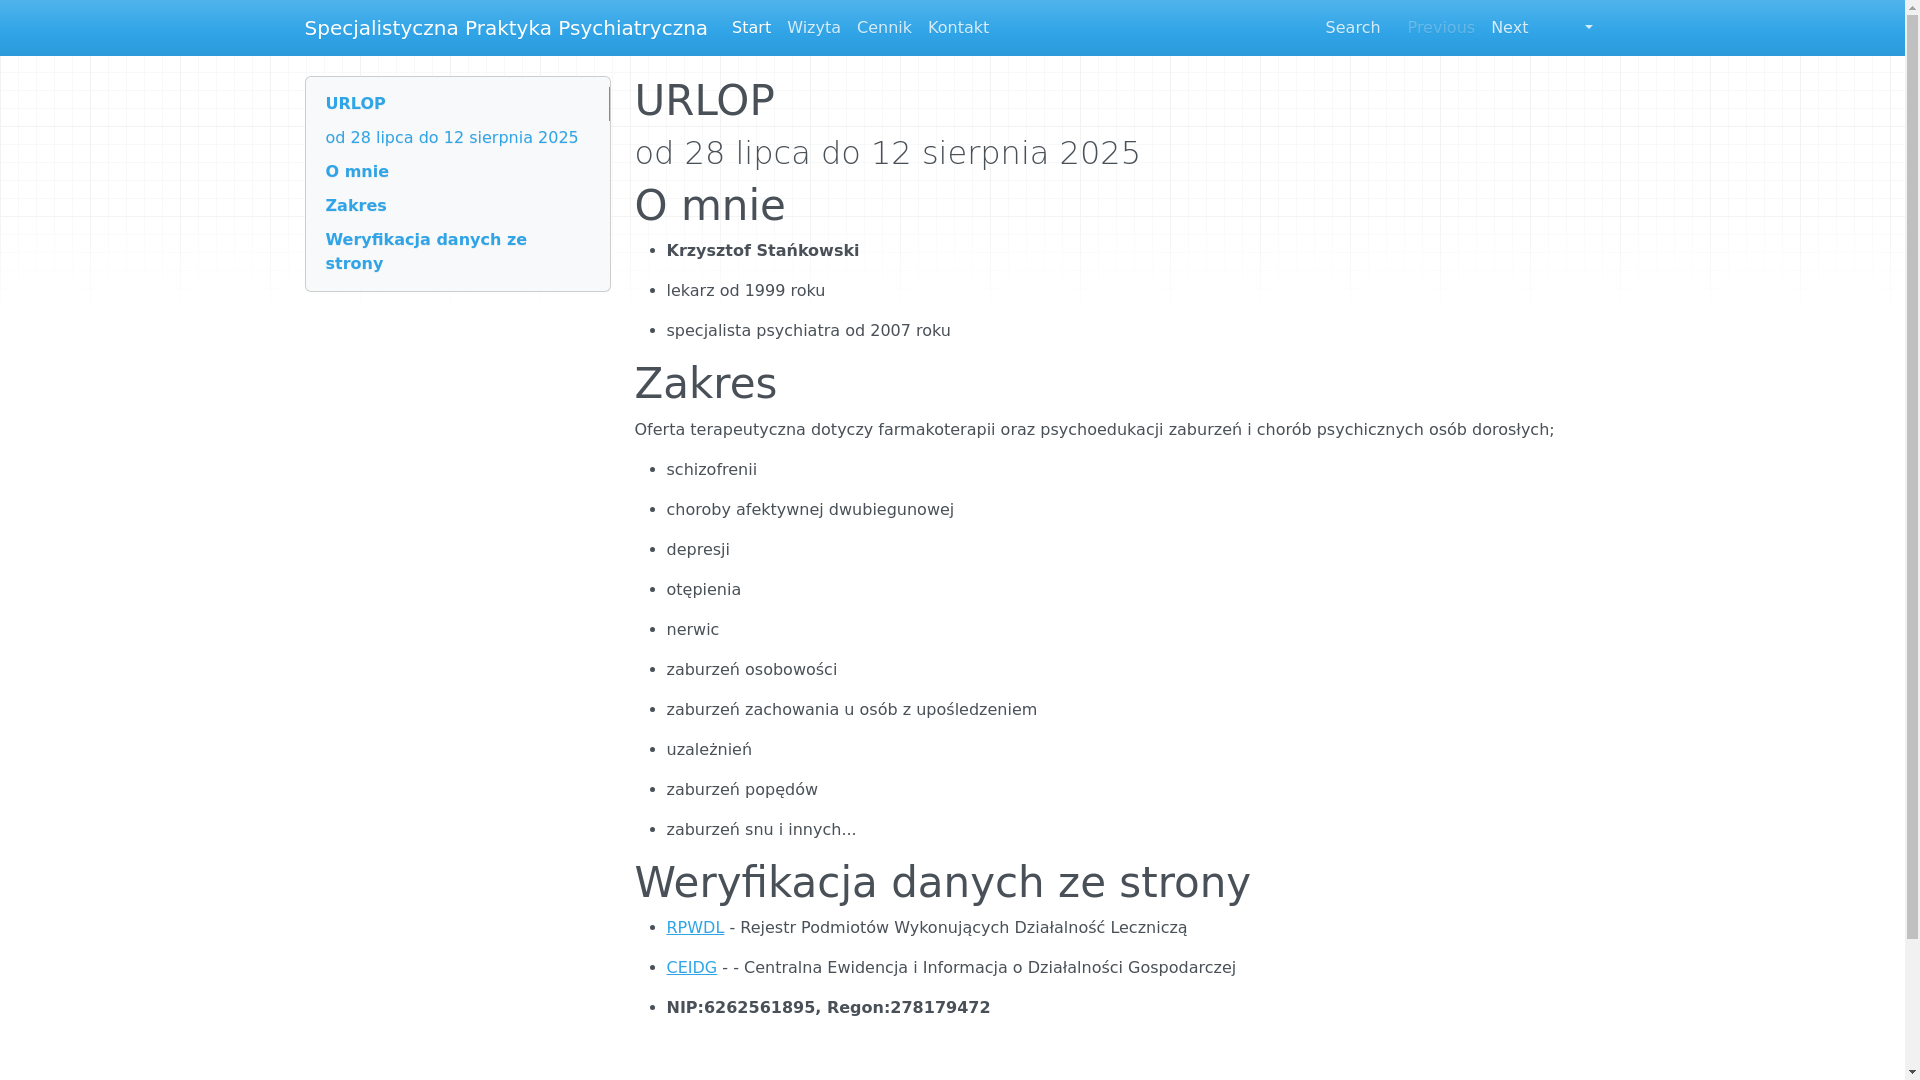Click paragraph starting 'Oferta terapeutyczna dotyczy'
Image resolution: width=1920 pixels, height=1080 pixels.
[x=1094, y=430]
